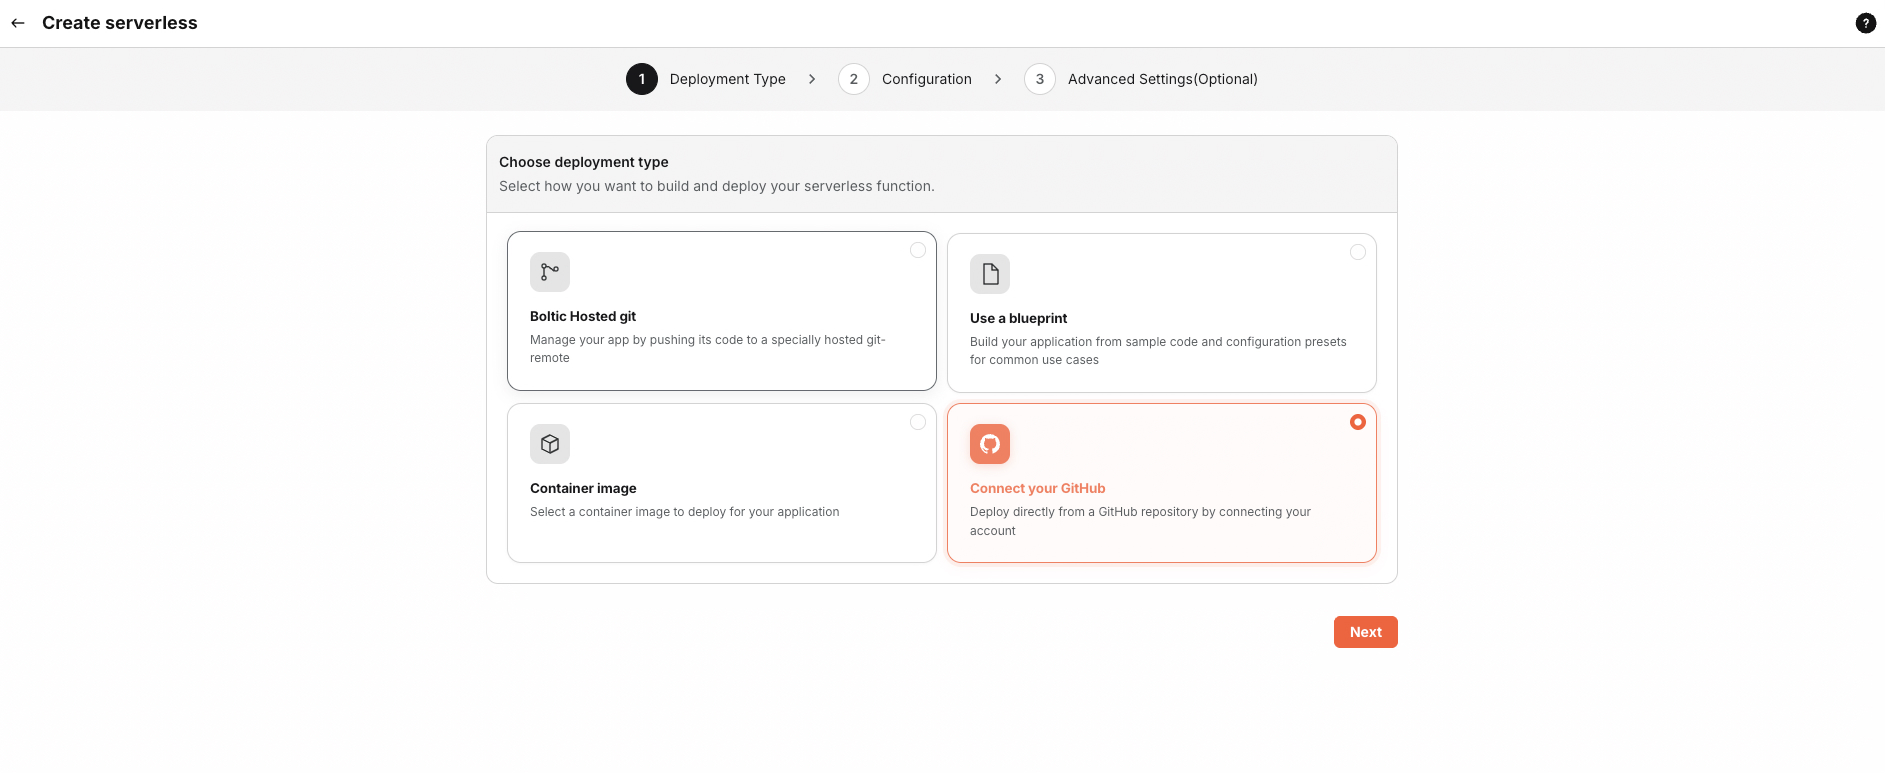Click the Boltic Hosted git title

(583, 316)
